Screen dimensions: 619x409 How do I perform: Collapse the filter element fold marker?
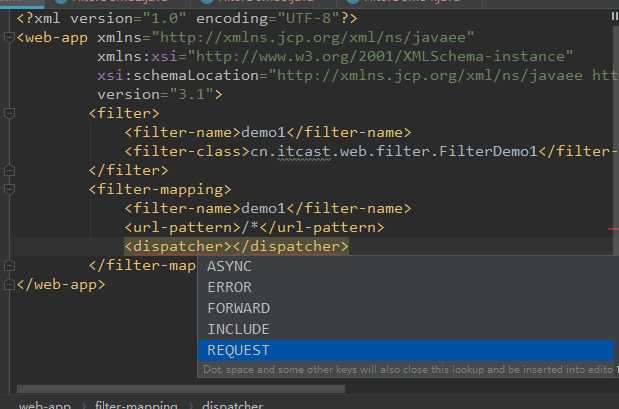coord(9,113)
